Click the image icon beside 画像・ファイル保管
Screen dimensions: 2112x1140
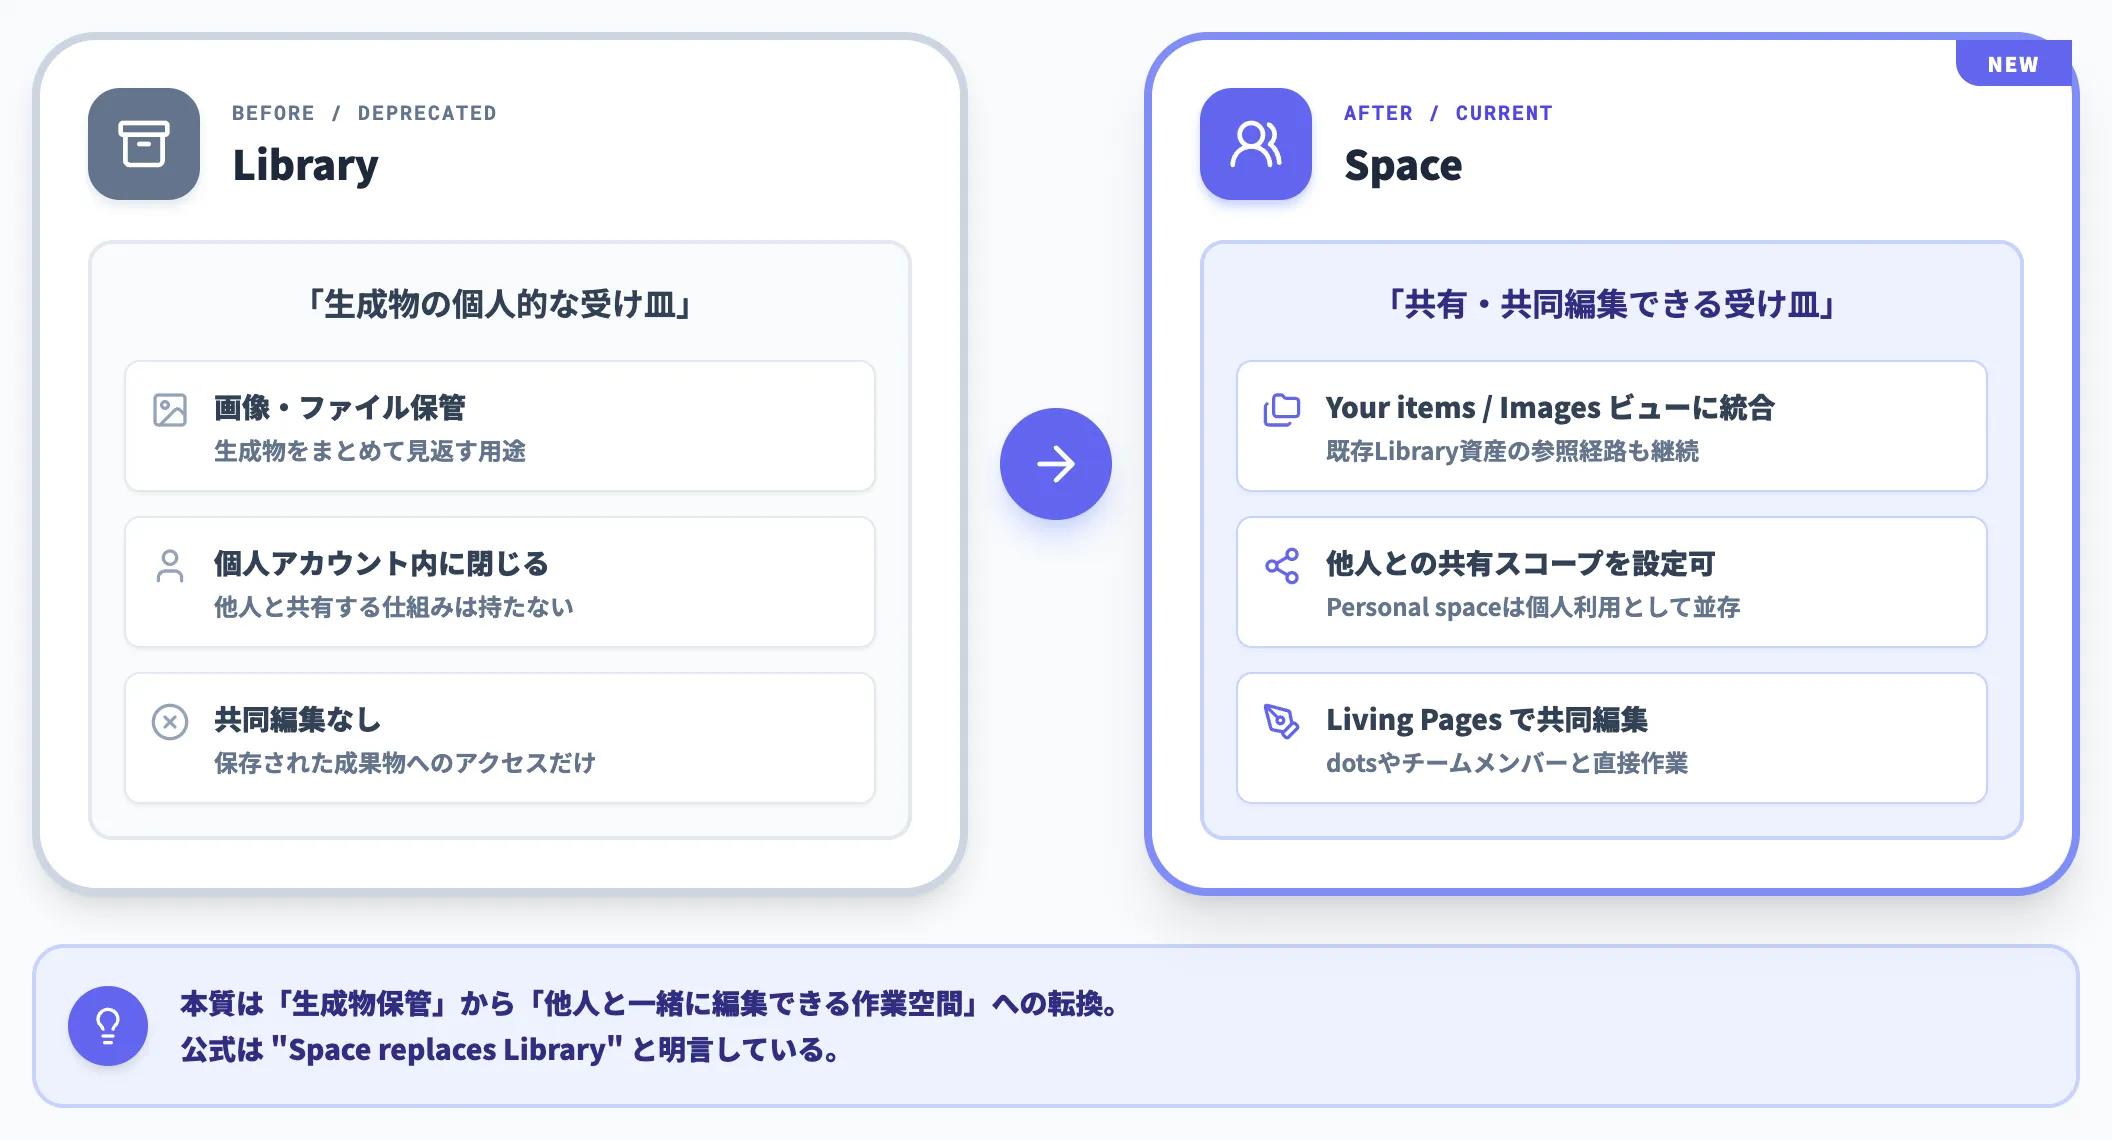pyautogui.click(x=170, y=410)
